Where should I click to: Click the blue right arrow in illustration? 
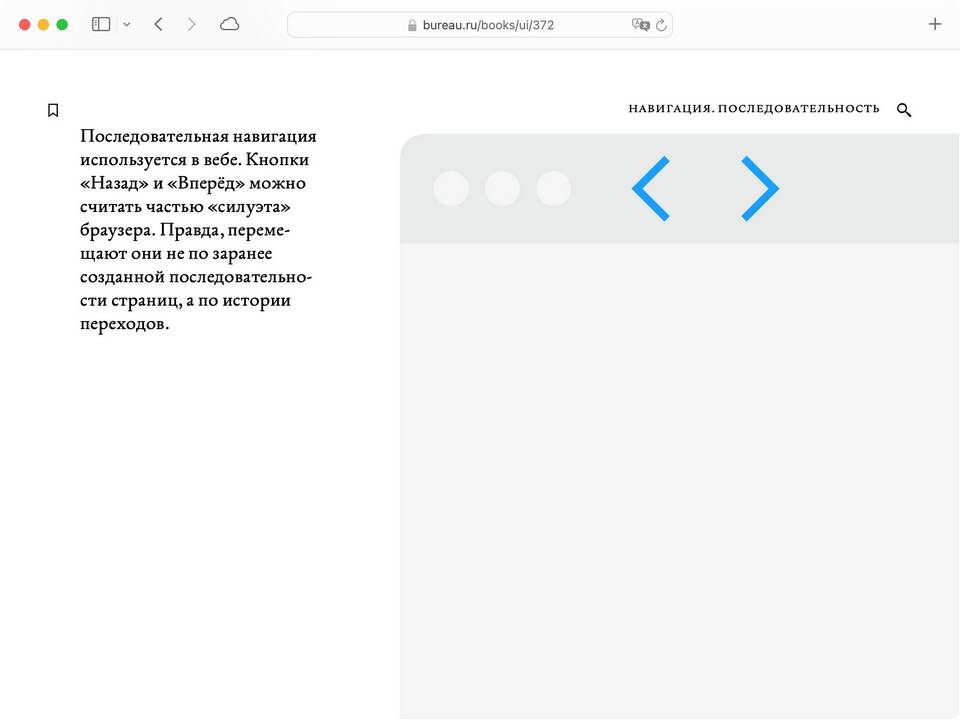[760, 189]
